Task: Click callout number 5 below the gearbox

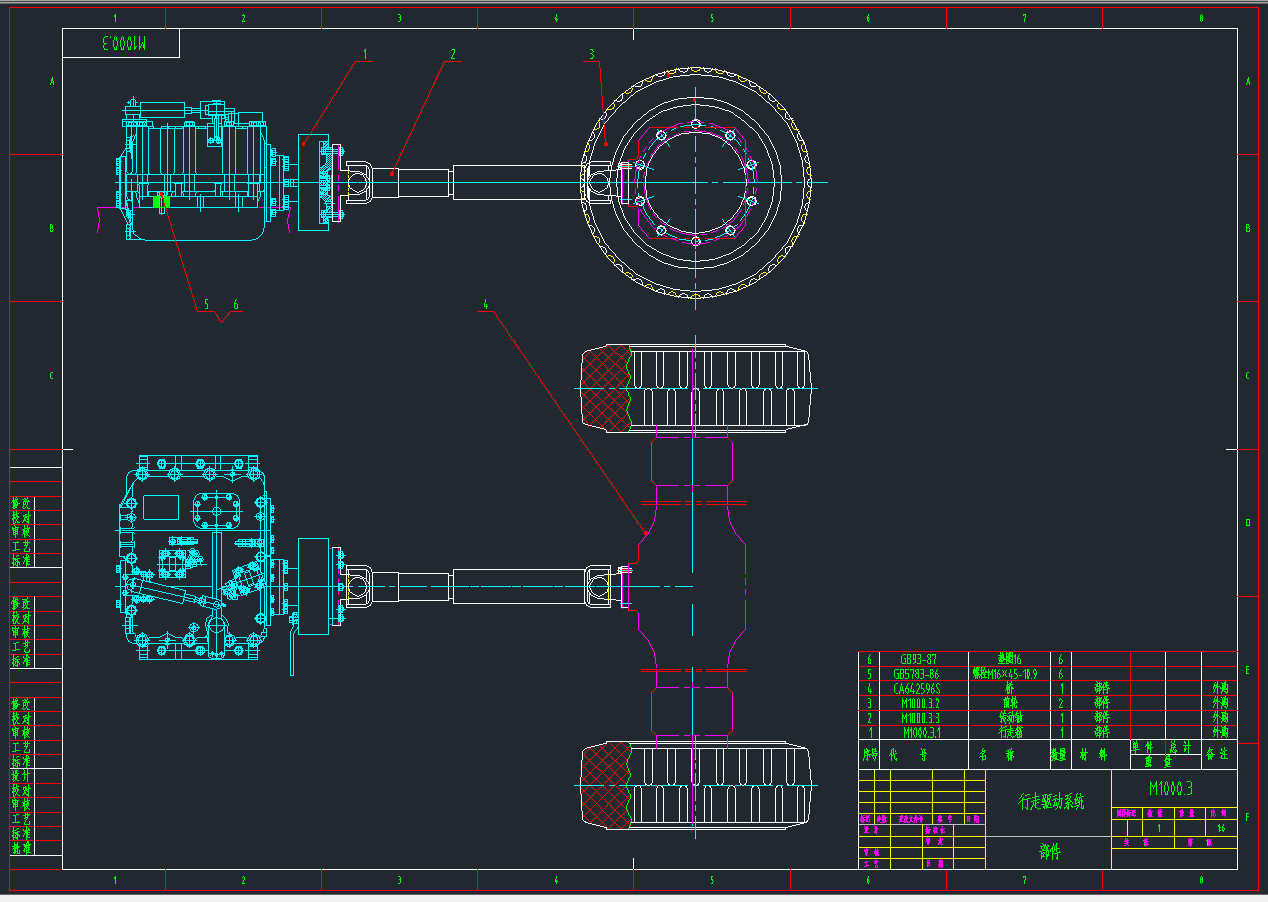Action: (x=207, y=304)
